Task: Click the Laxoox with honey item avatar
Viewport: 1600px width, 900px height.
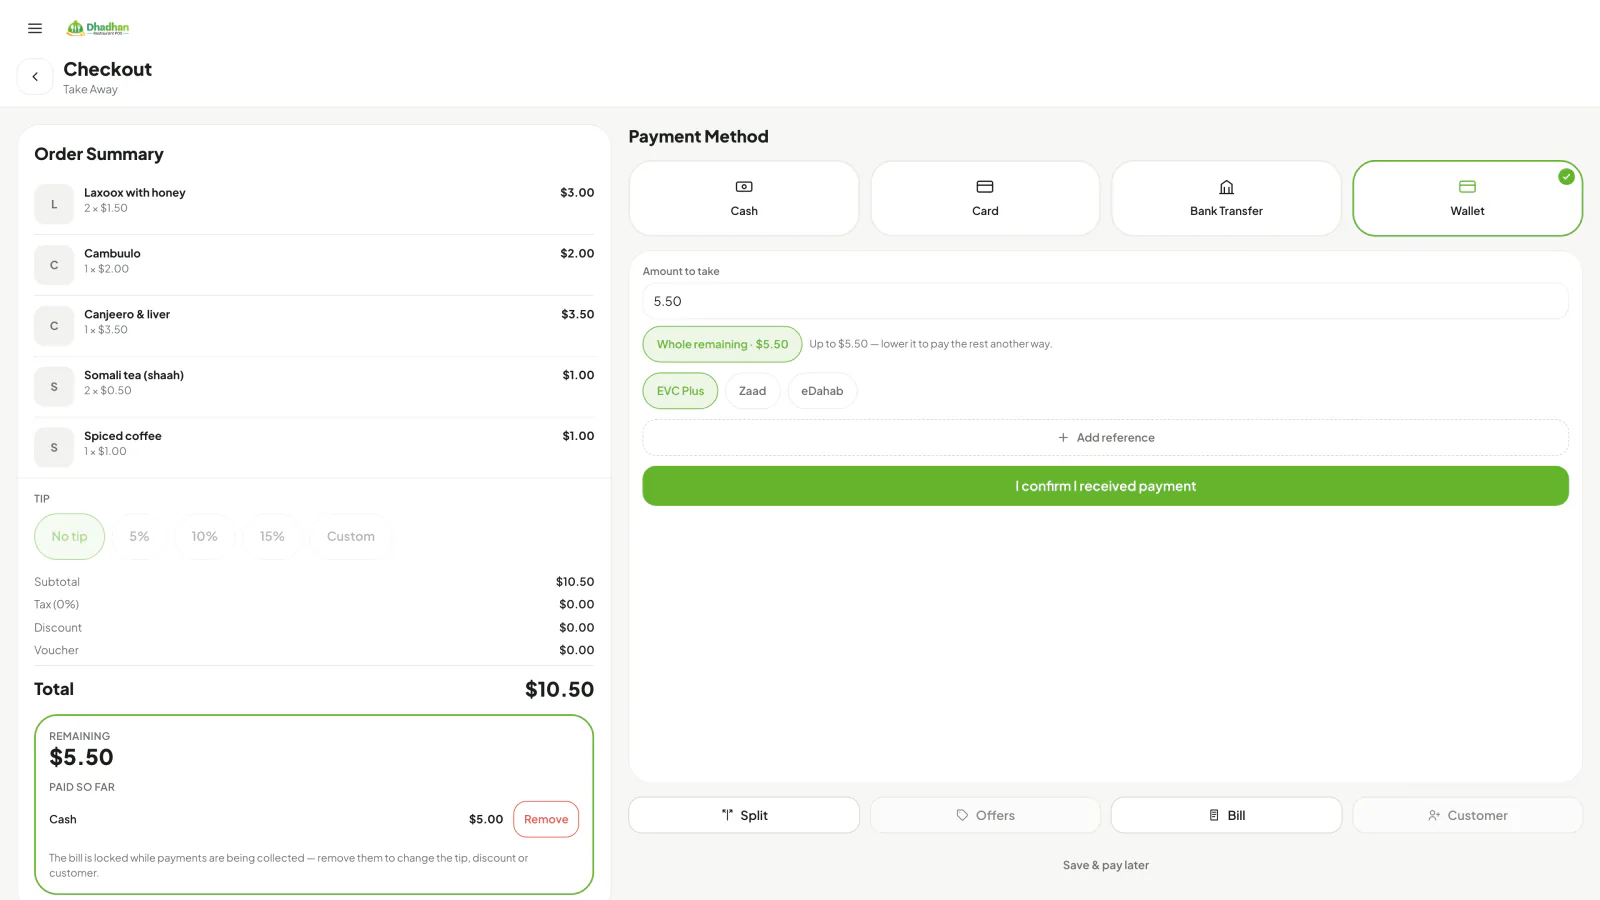Action: pyautogui.click(x=54, y=204)
